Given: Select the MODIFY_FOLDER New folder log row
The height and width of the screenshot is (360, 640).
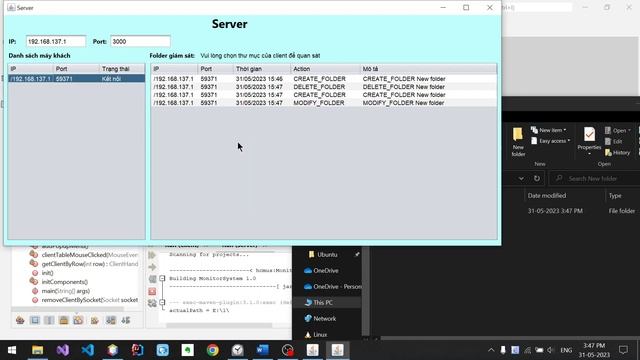Looking at the screenshot, I should pyautogui.click(x=324, y=103).
